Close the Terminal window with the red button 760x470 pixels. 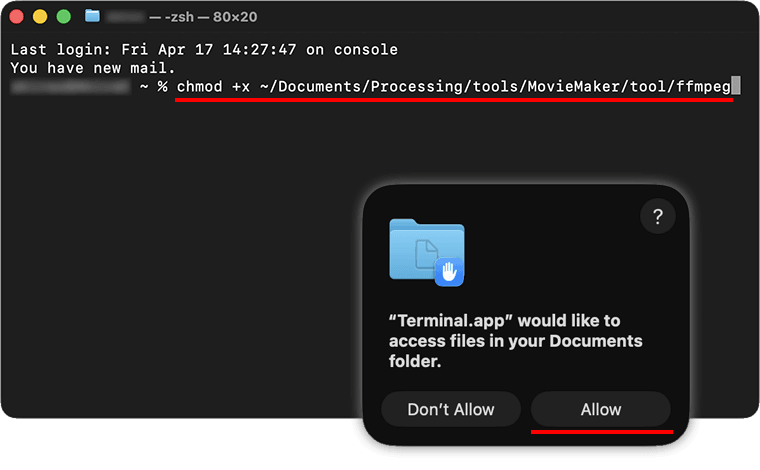pyautogui.click(x=18, y=16)
